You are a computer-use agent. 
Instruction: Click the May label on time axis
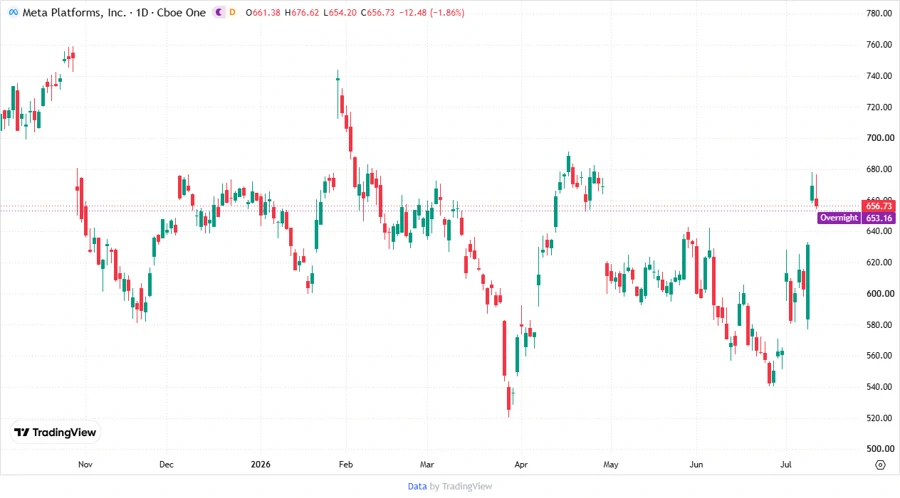[611, 464]
